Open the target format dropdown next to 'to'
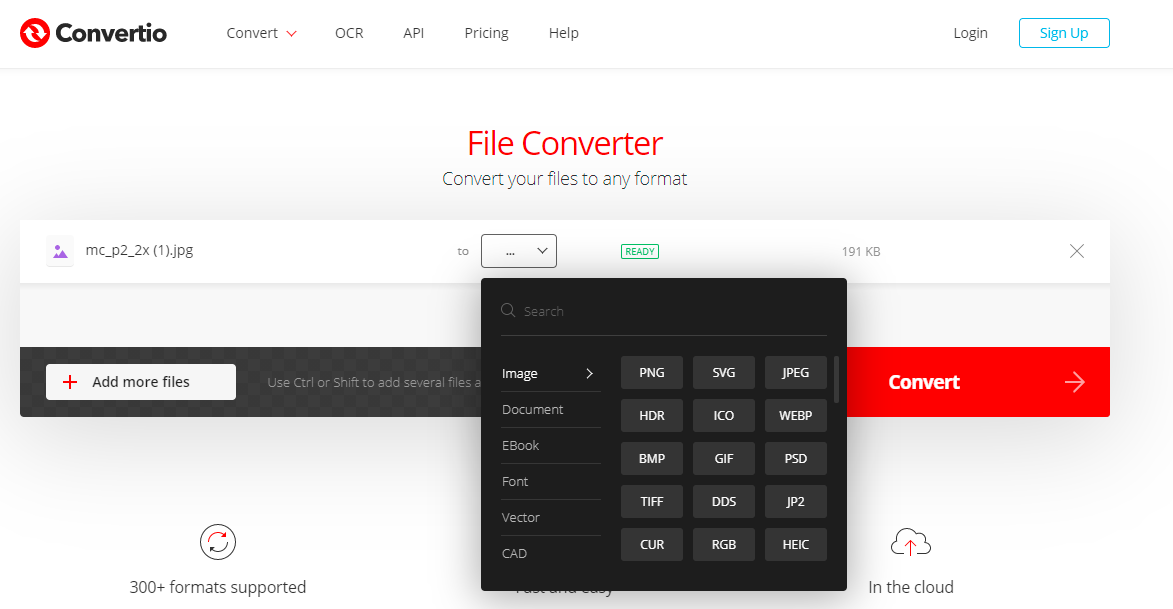1173x609 pixels. point(519,251)
